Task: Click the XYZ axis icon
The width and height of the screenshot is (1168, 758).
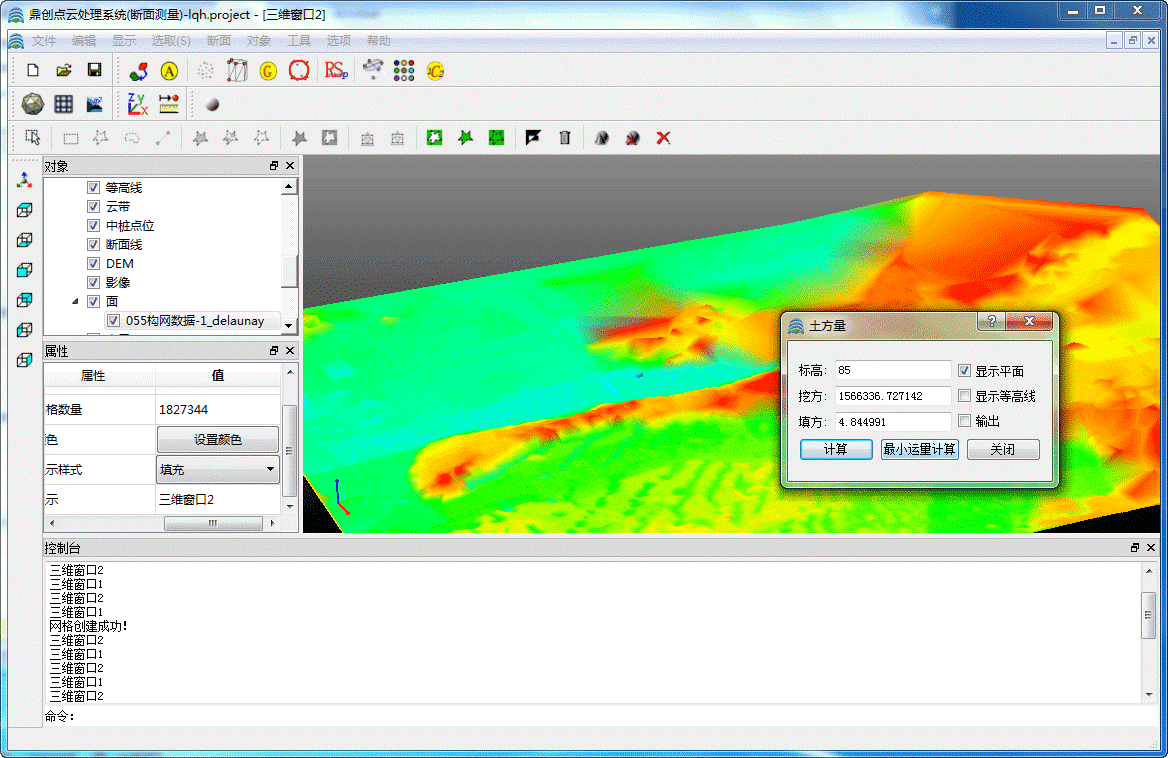Action: [137, 103]
